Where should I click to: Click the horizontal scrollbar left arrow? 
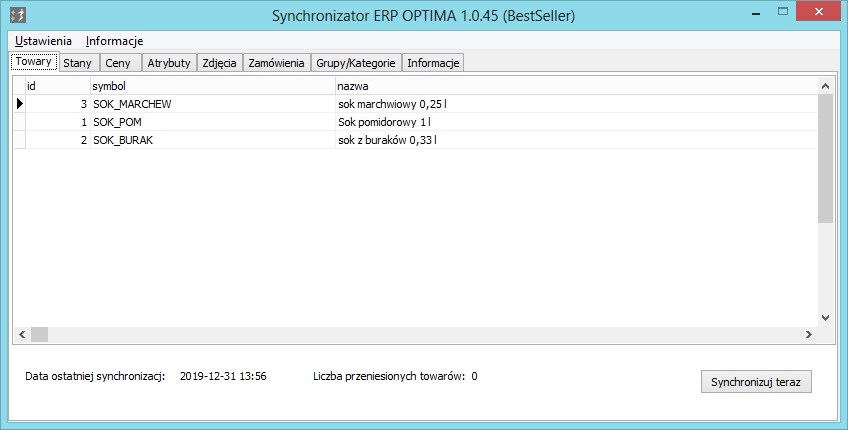click(22, 334)
